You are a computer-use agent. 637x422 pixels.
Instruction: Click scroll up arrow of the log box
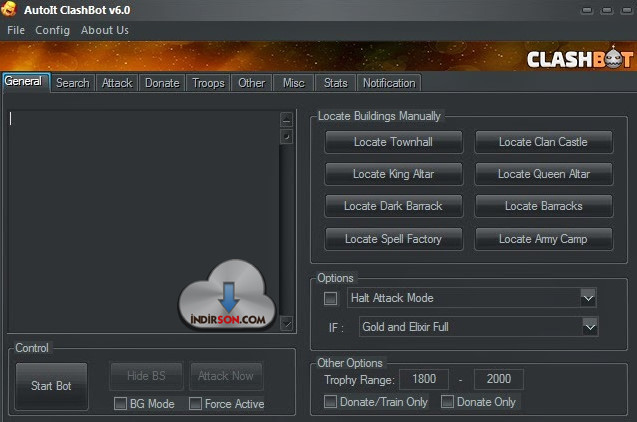click(286, 120)
